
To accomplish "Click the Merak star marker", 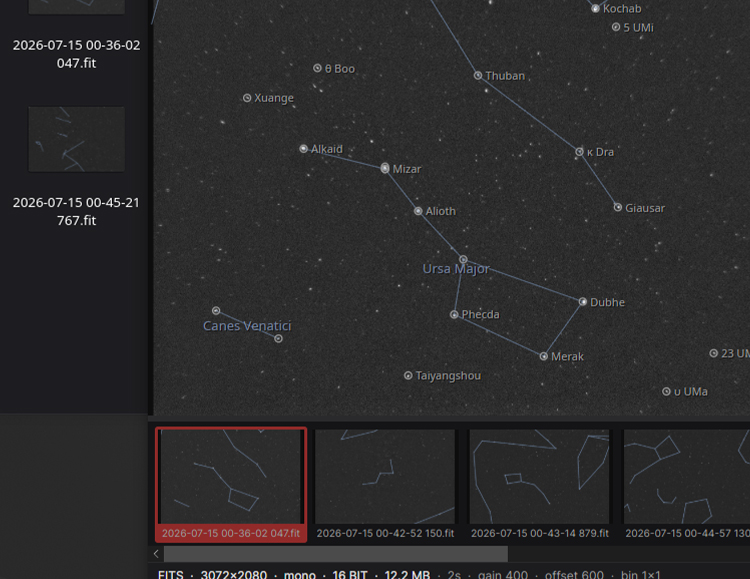I will click(543, 356).
